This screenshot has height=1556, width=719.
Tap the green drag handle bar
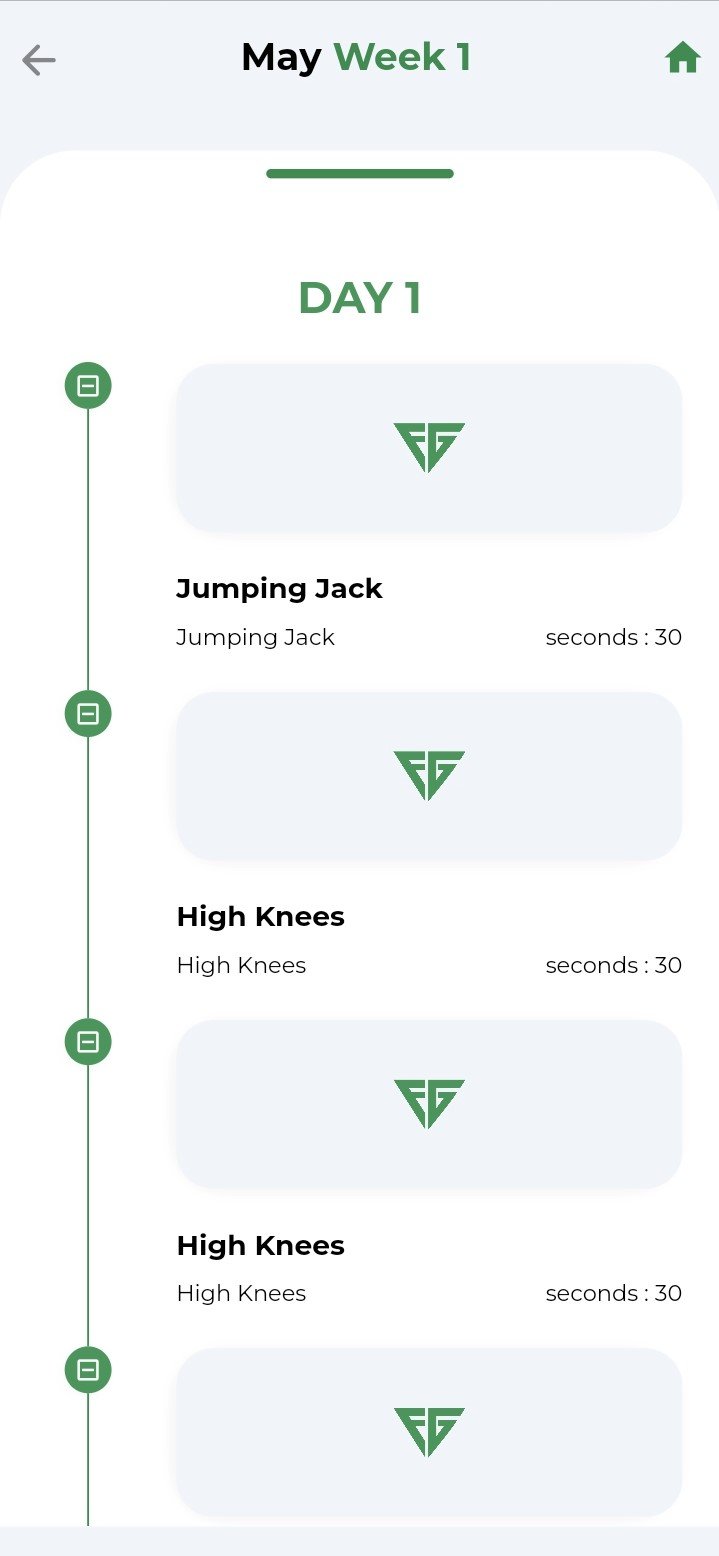tap(360, 174)
